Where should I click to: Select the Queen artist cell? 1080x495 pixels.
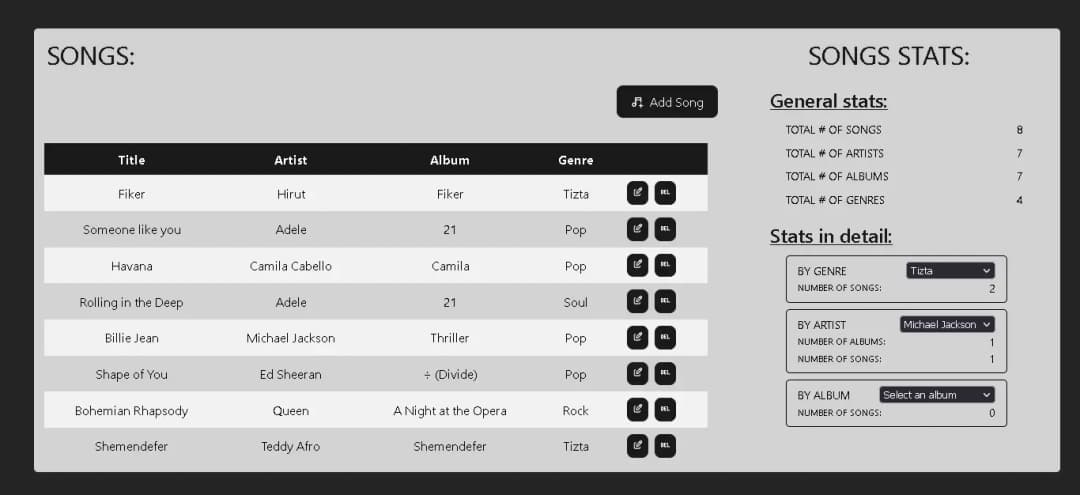pos(291,411)
